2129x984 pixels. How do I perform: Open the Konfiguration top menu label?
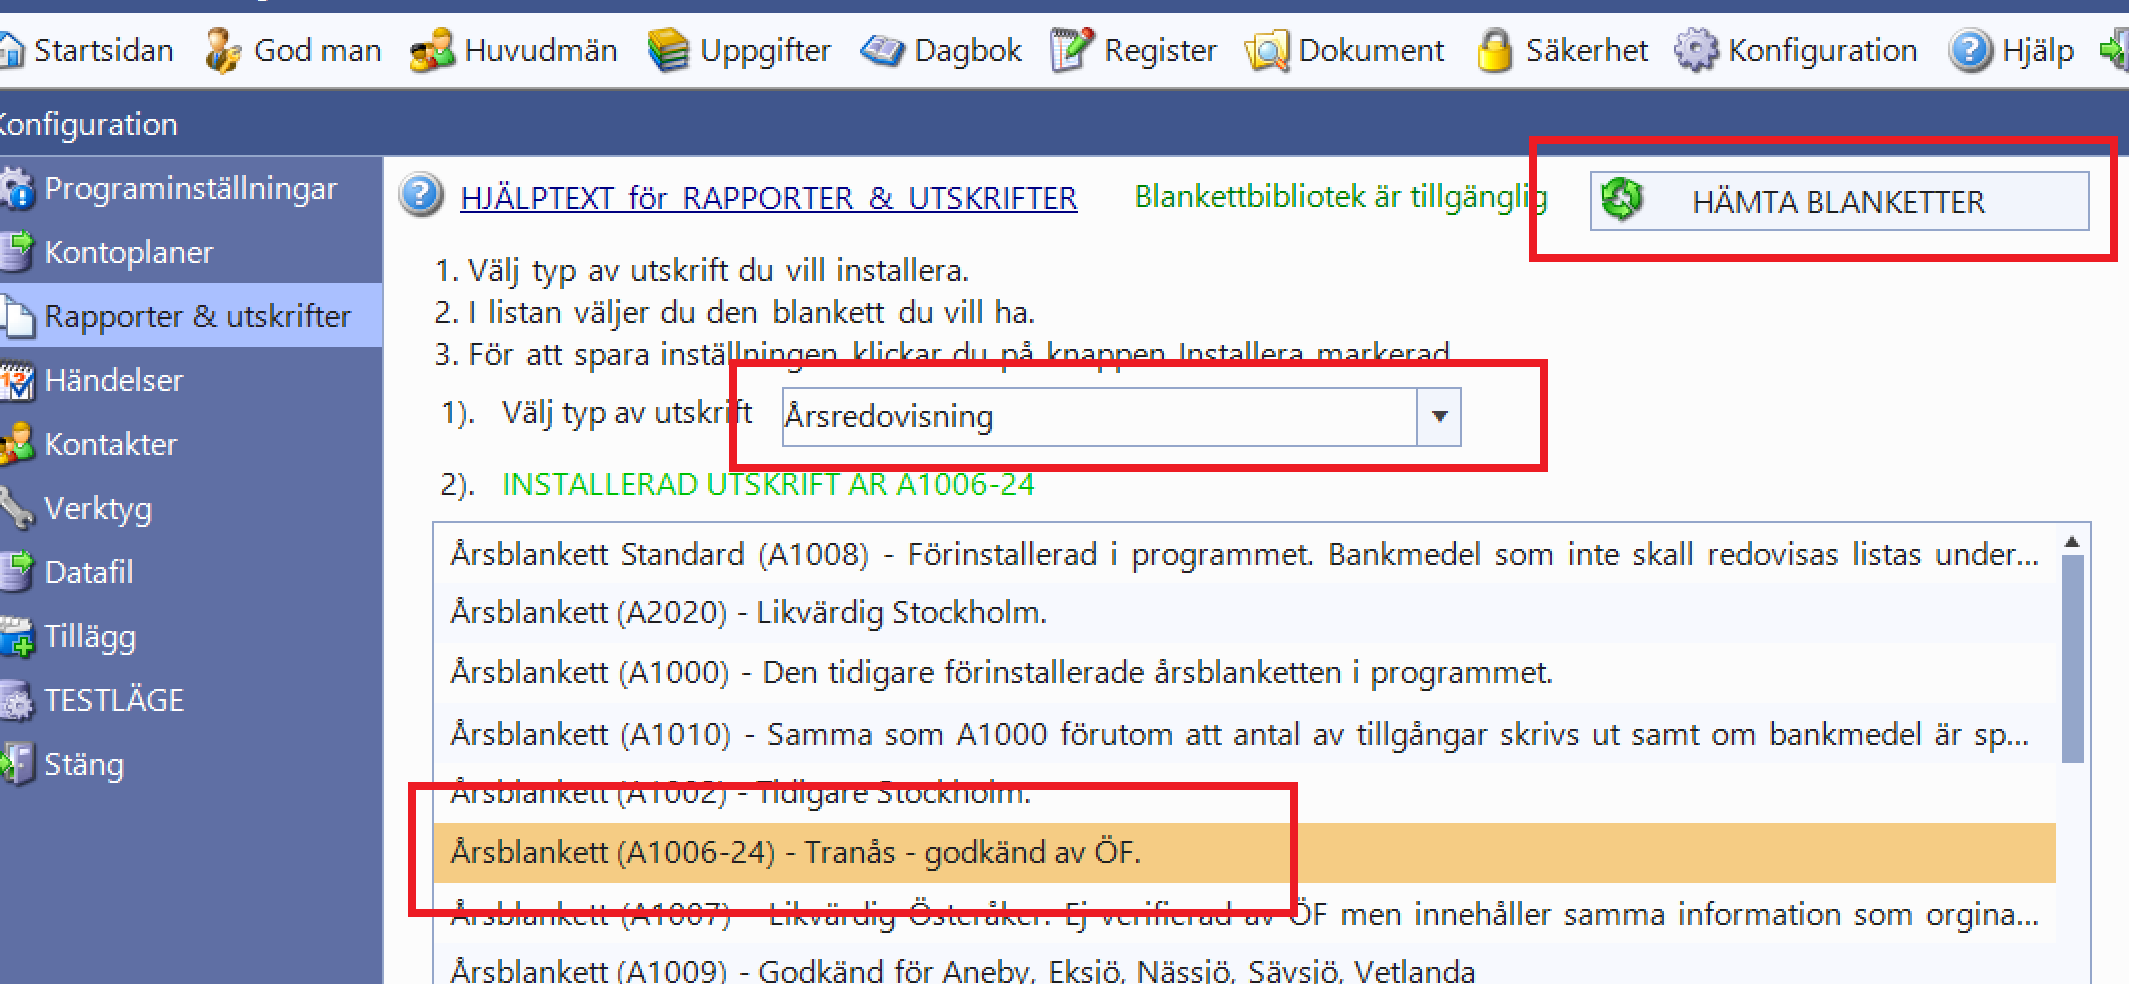[1822, 51]
